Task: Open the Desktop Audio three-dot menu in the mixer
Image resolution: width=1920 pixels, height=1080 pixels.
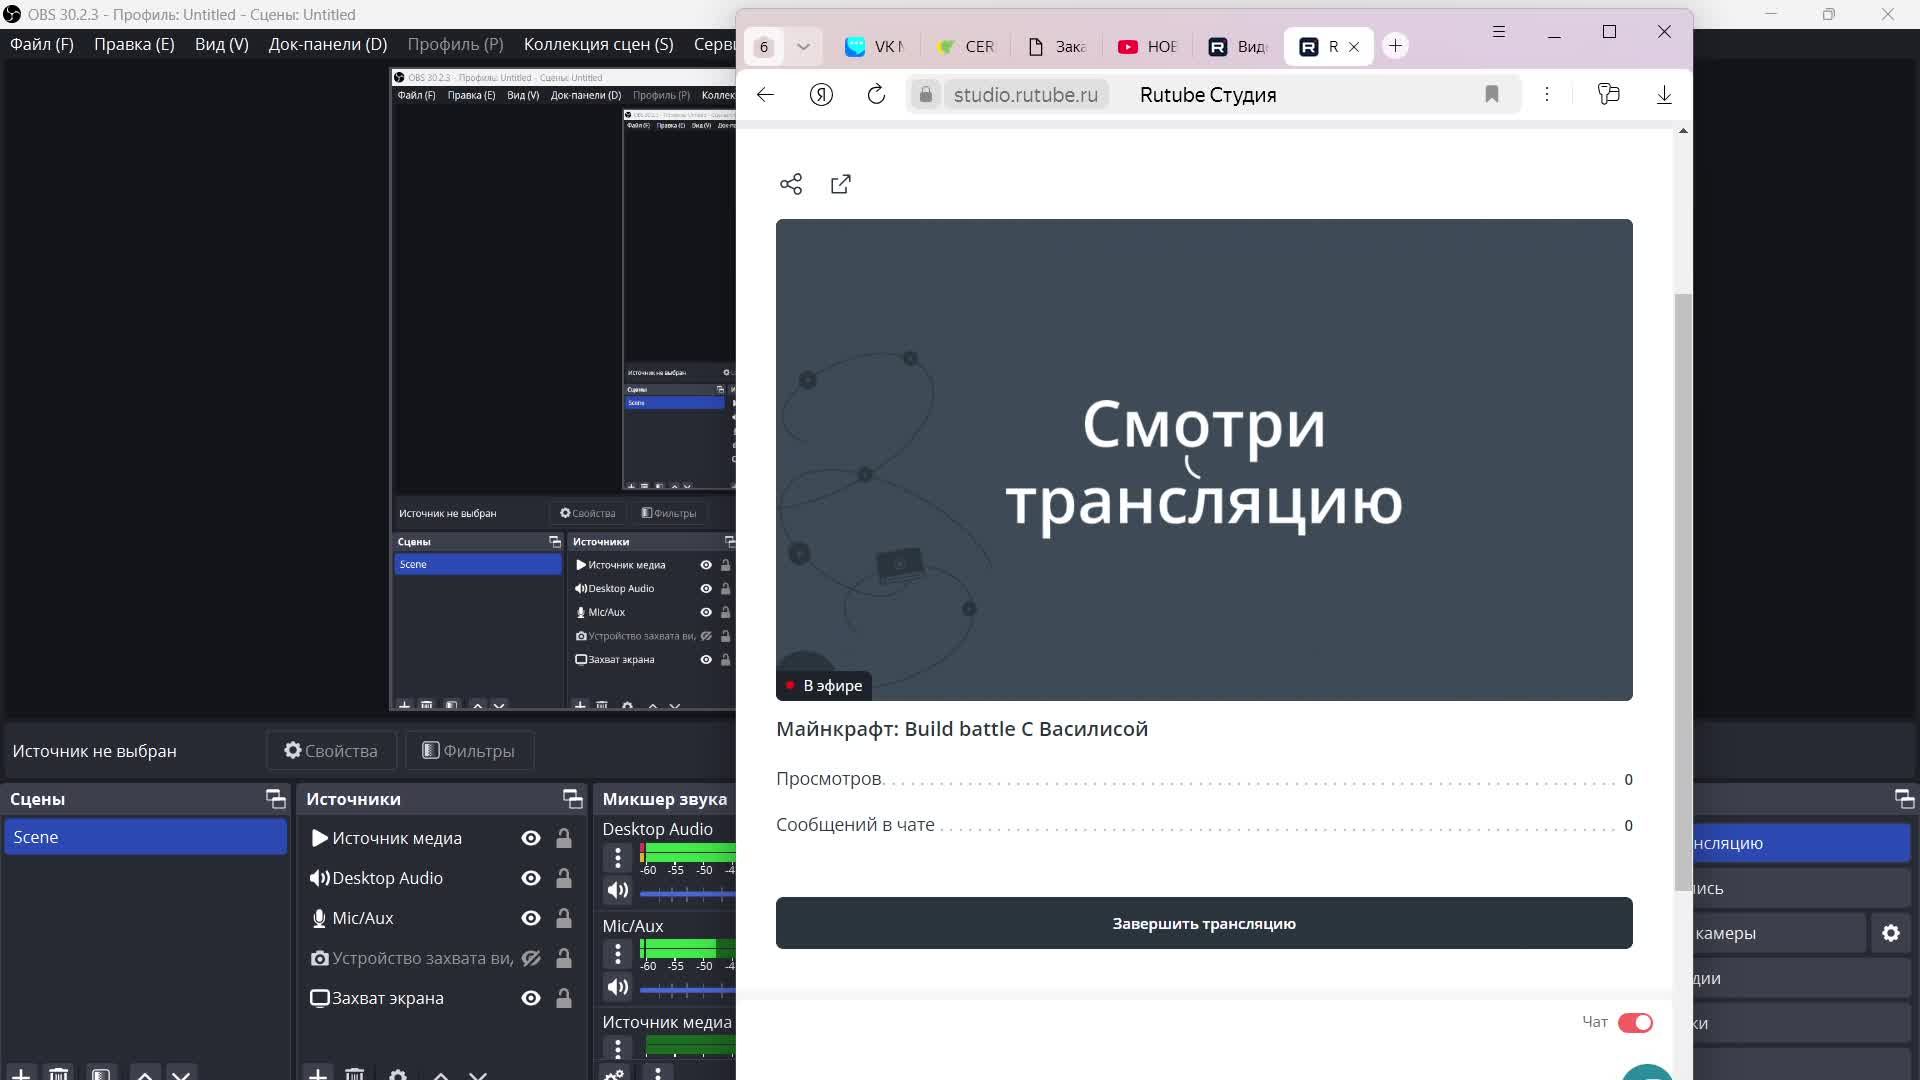Action: pyautogui.click(x=618, y=858)
